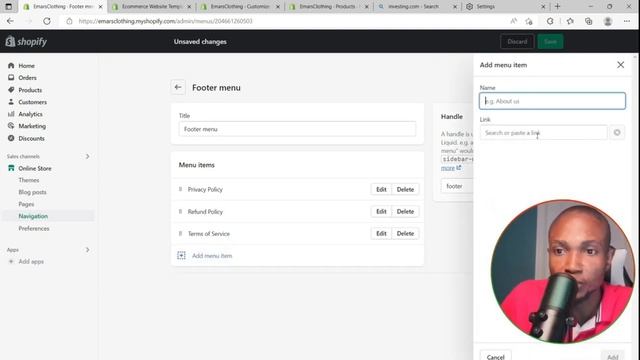Grab Refund Policy drag handle
The image size is (640, 360).
click(180, 211)
